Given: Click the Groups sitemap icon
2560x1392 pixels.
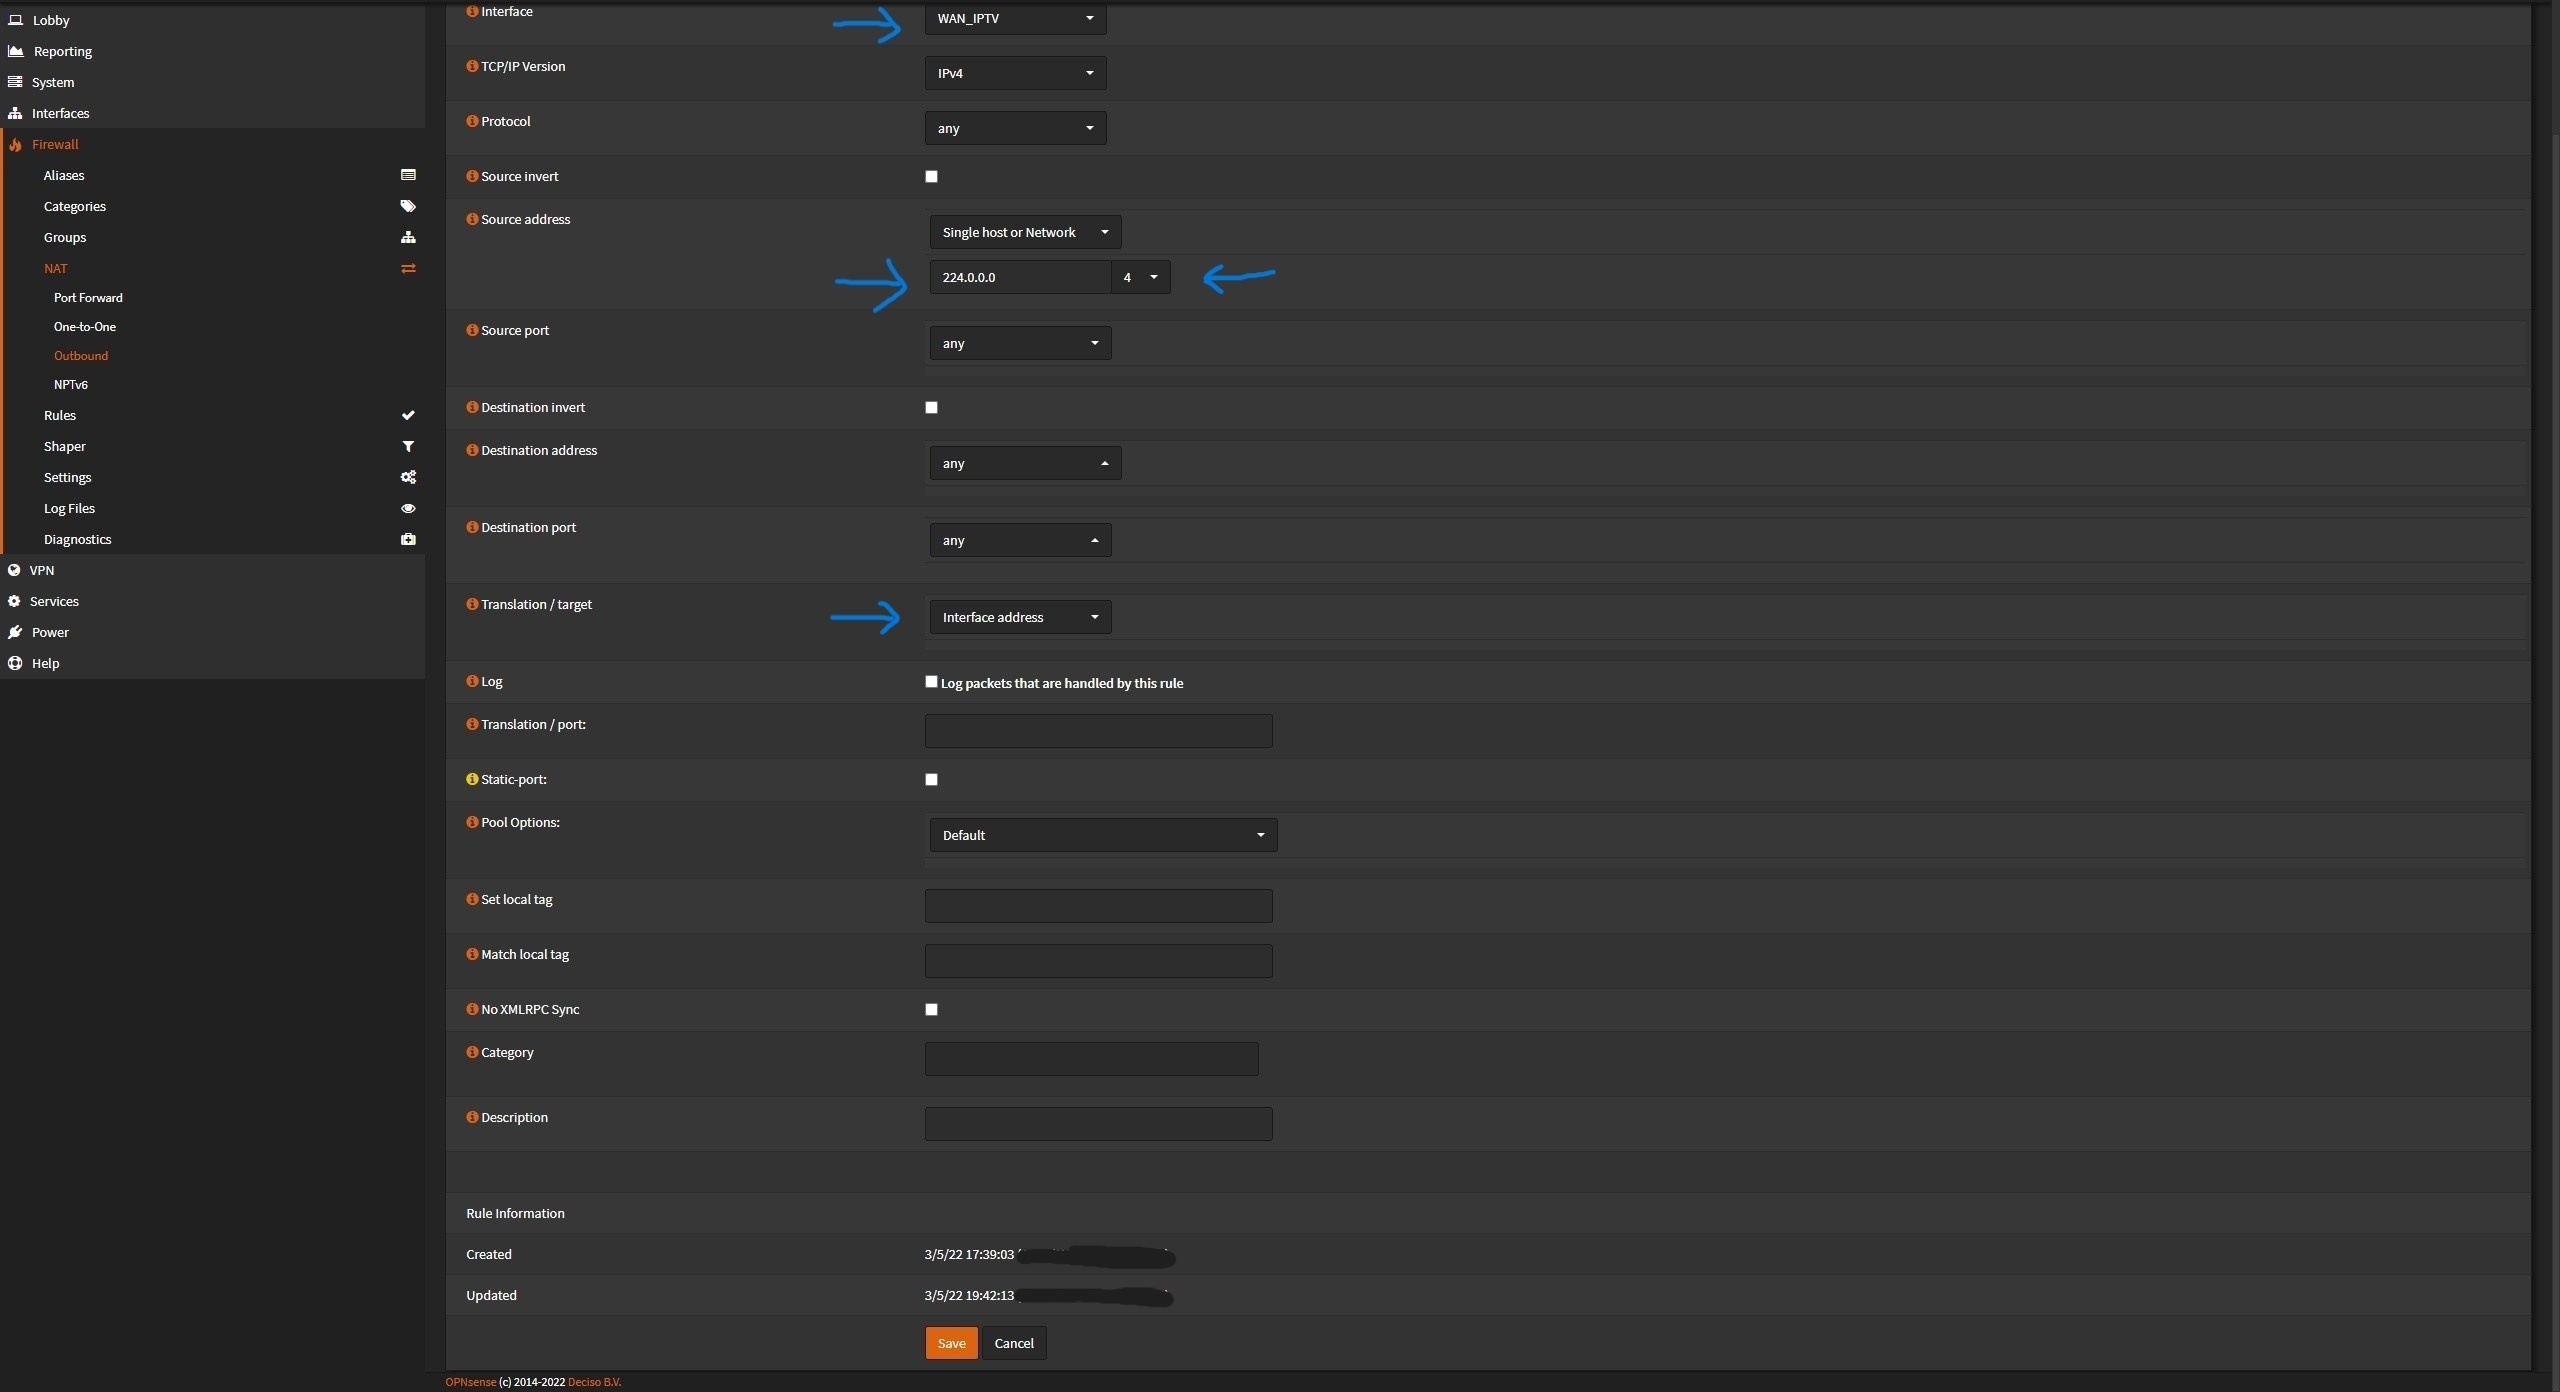Looking at the screenshot, I should pos(408,237).
